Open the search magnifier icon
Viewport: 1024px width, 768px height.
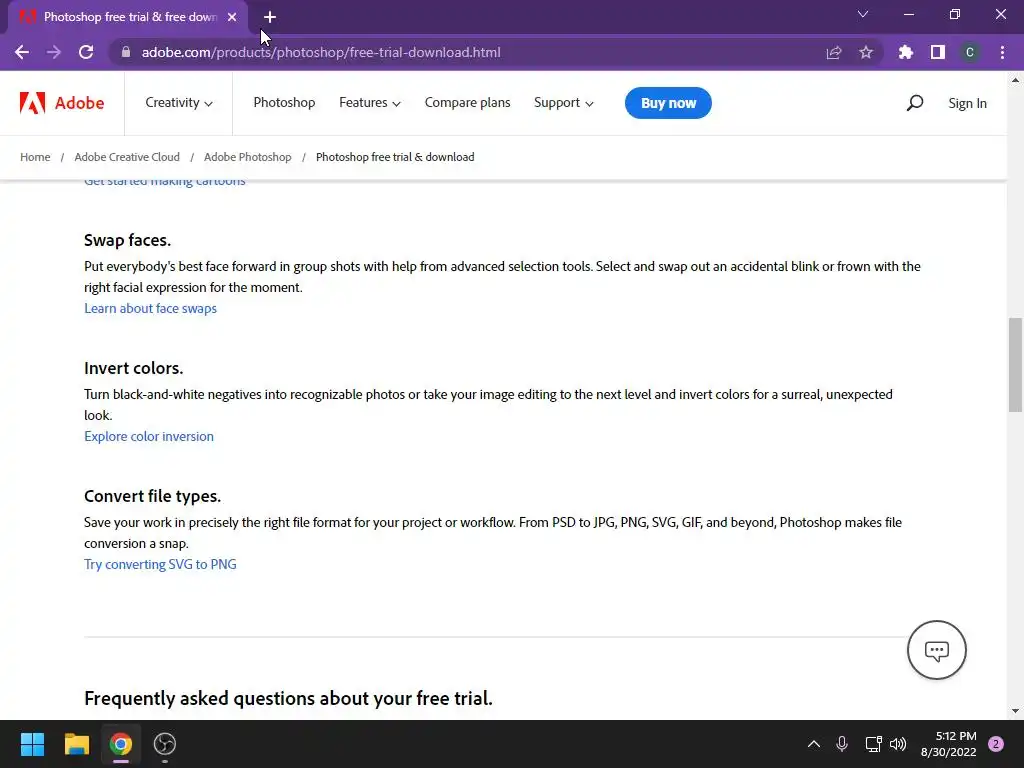tap(915, 103)
